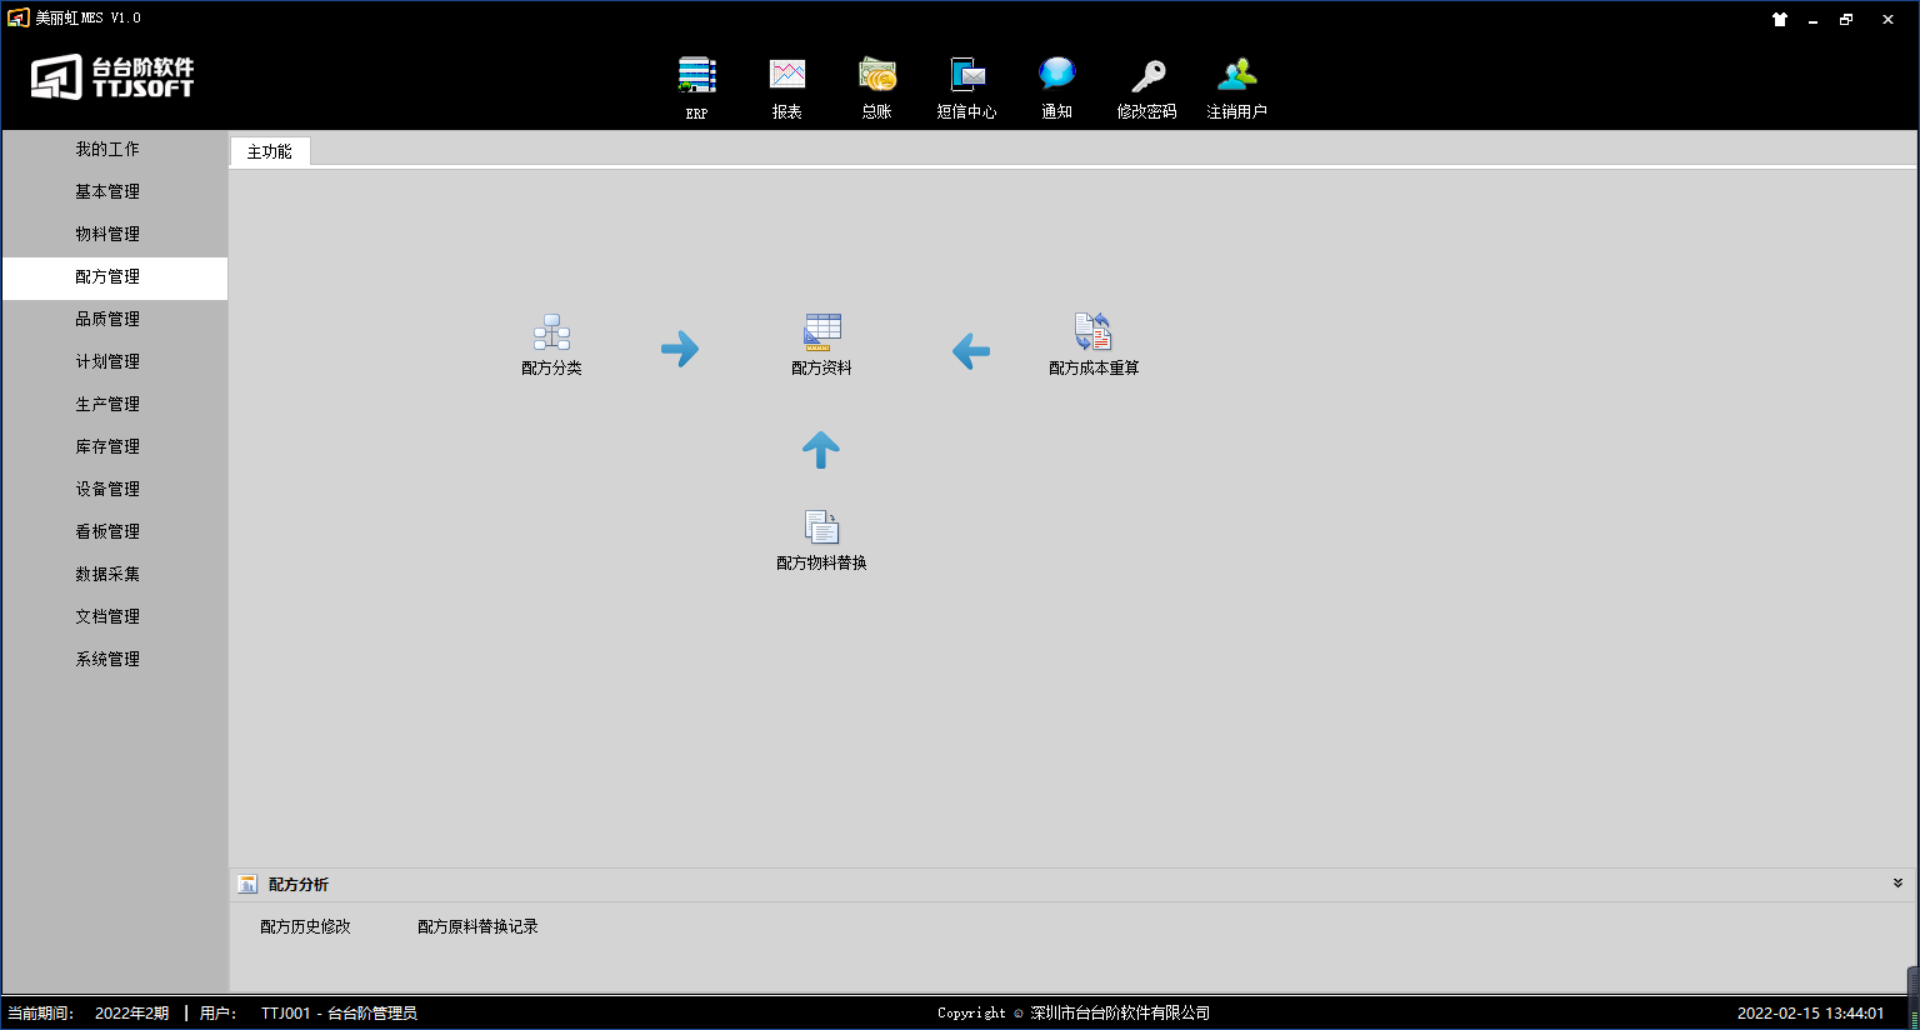Select 物料管理 in sidebar menu

pos(108,234)
